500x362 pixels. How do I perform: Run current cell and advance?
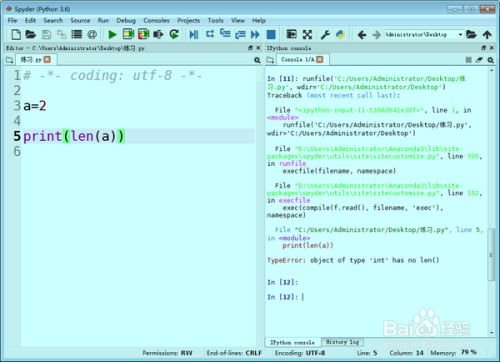[144, 34]
